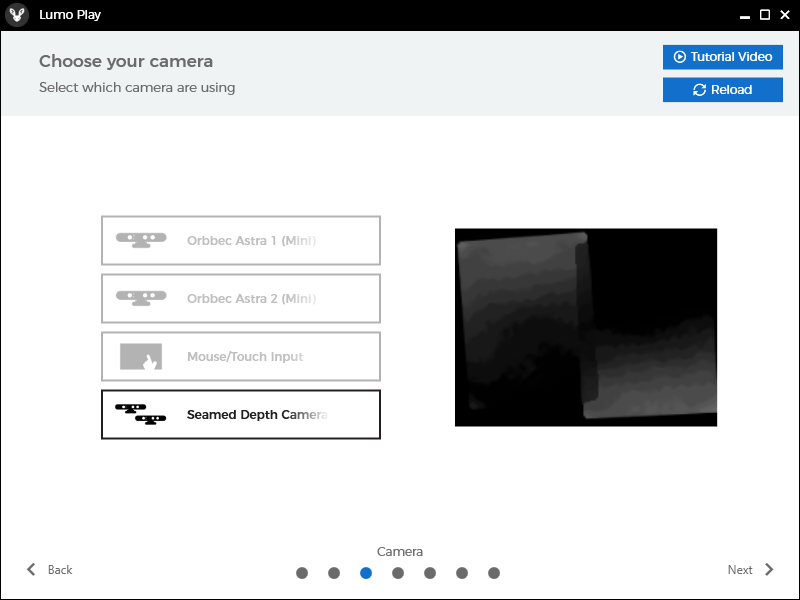Choose the Mouse/Touch Input option
The image size is (800, 600).
[x=241, y=357]
